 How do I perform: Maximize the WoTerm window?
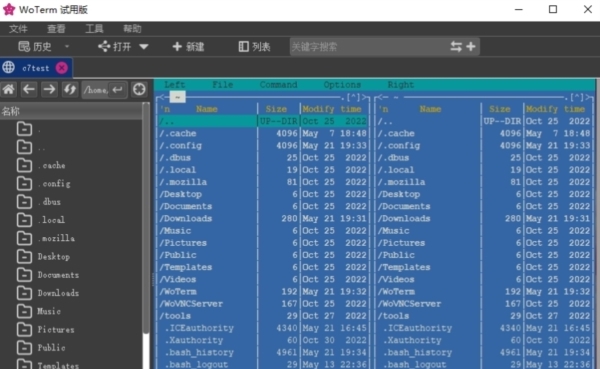point(553,9)
